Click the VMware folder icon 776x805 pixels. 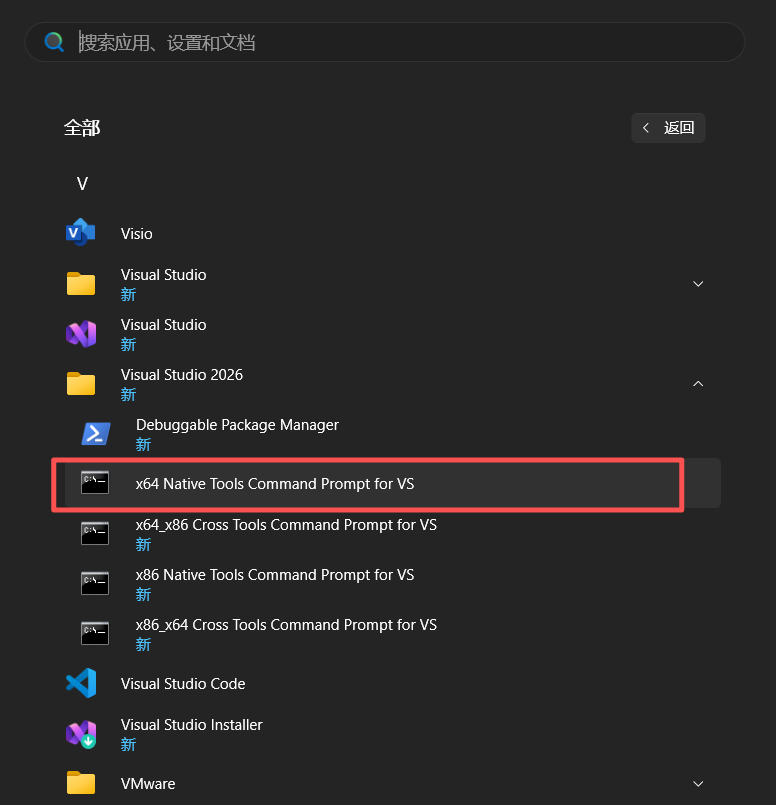point(81,783)
